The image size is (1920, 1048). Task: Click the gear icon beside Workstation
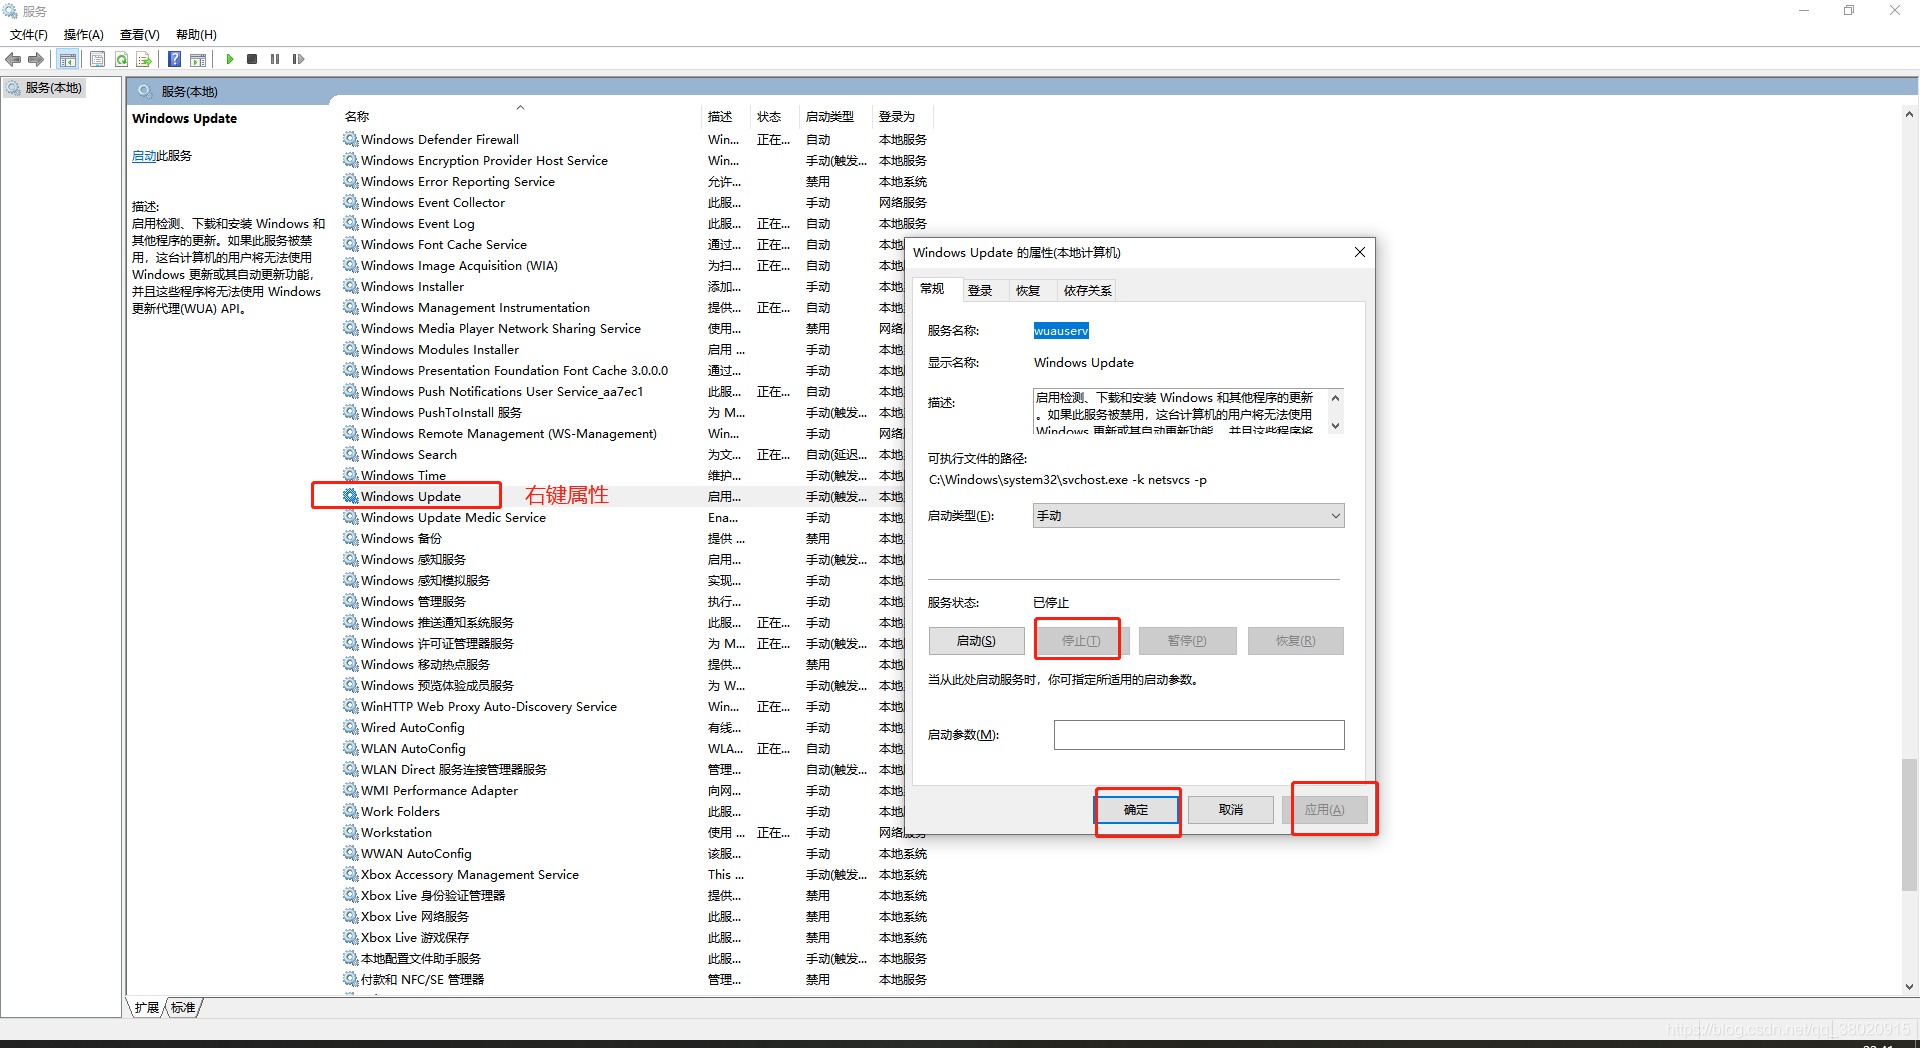point(350,832)
